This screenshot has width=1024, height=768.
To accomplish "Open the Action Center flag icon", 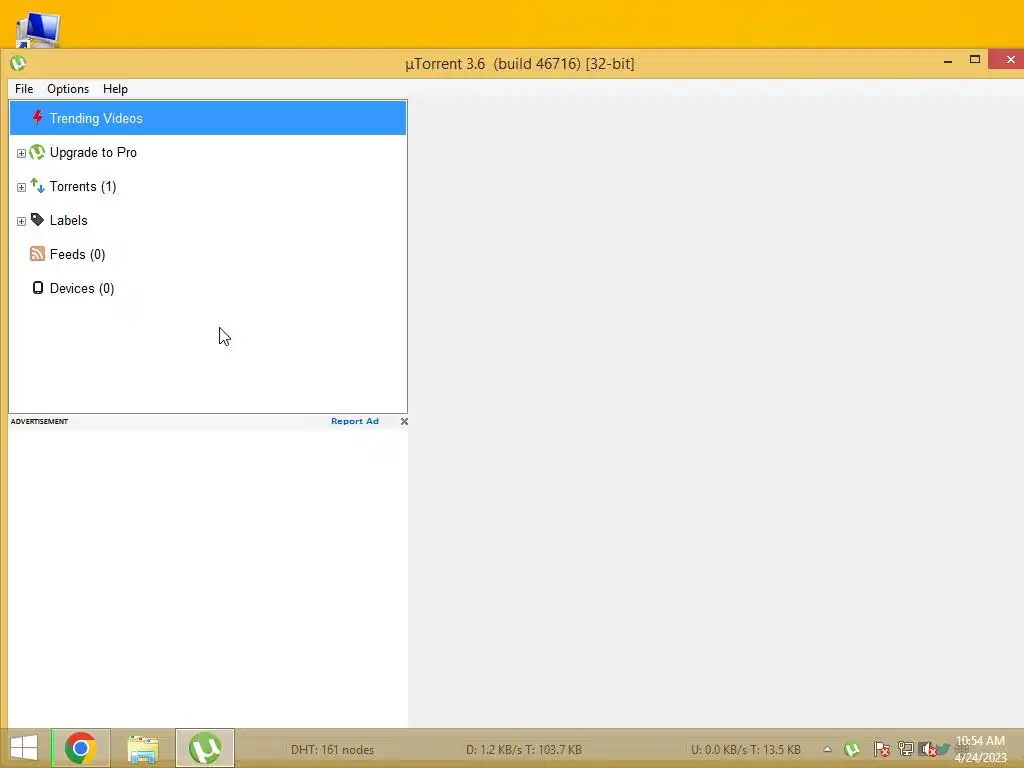I will point(882,749).
